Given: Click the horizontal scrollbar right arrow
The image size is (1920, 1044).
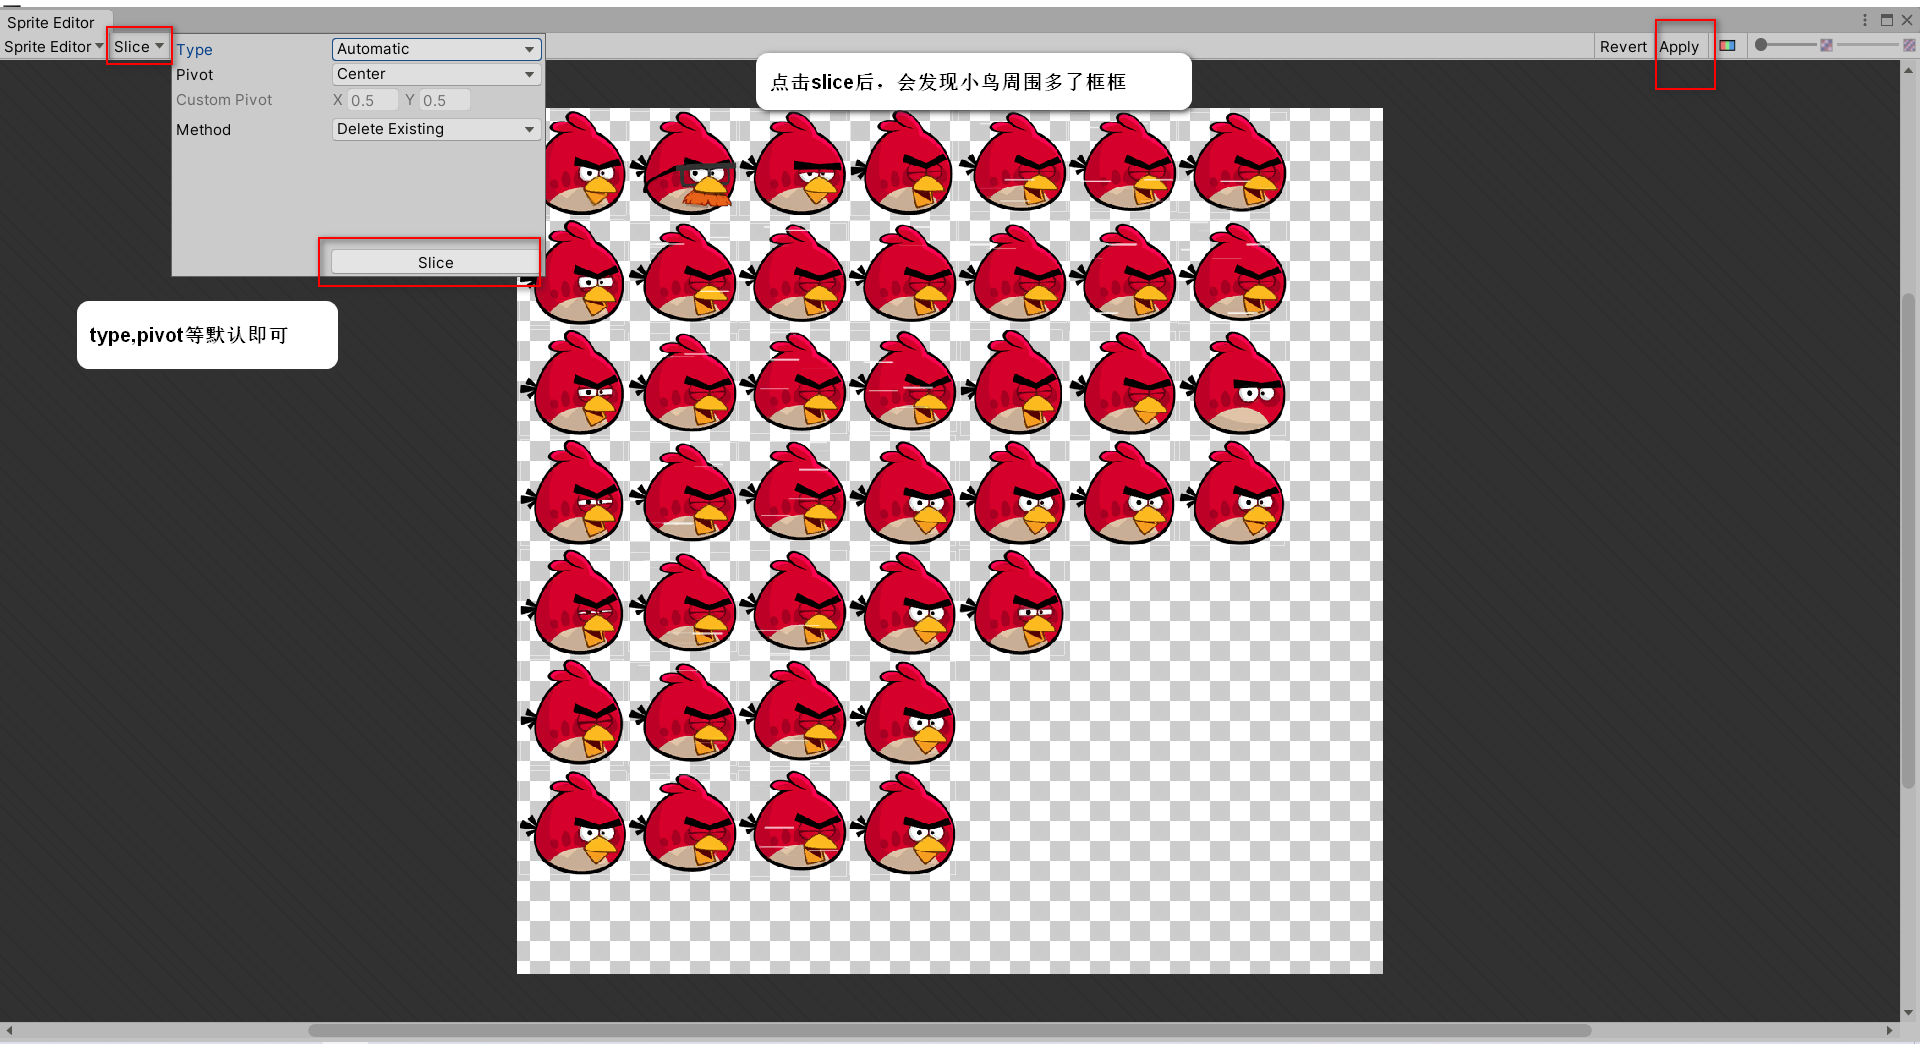Looking at the screenshot, I should coord(1889,1030).
